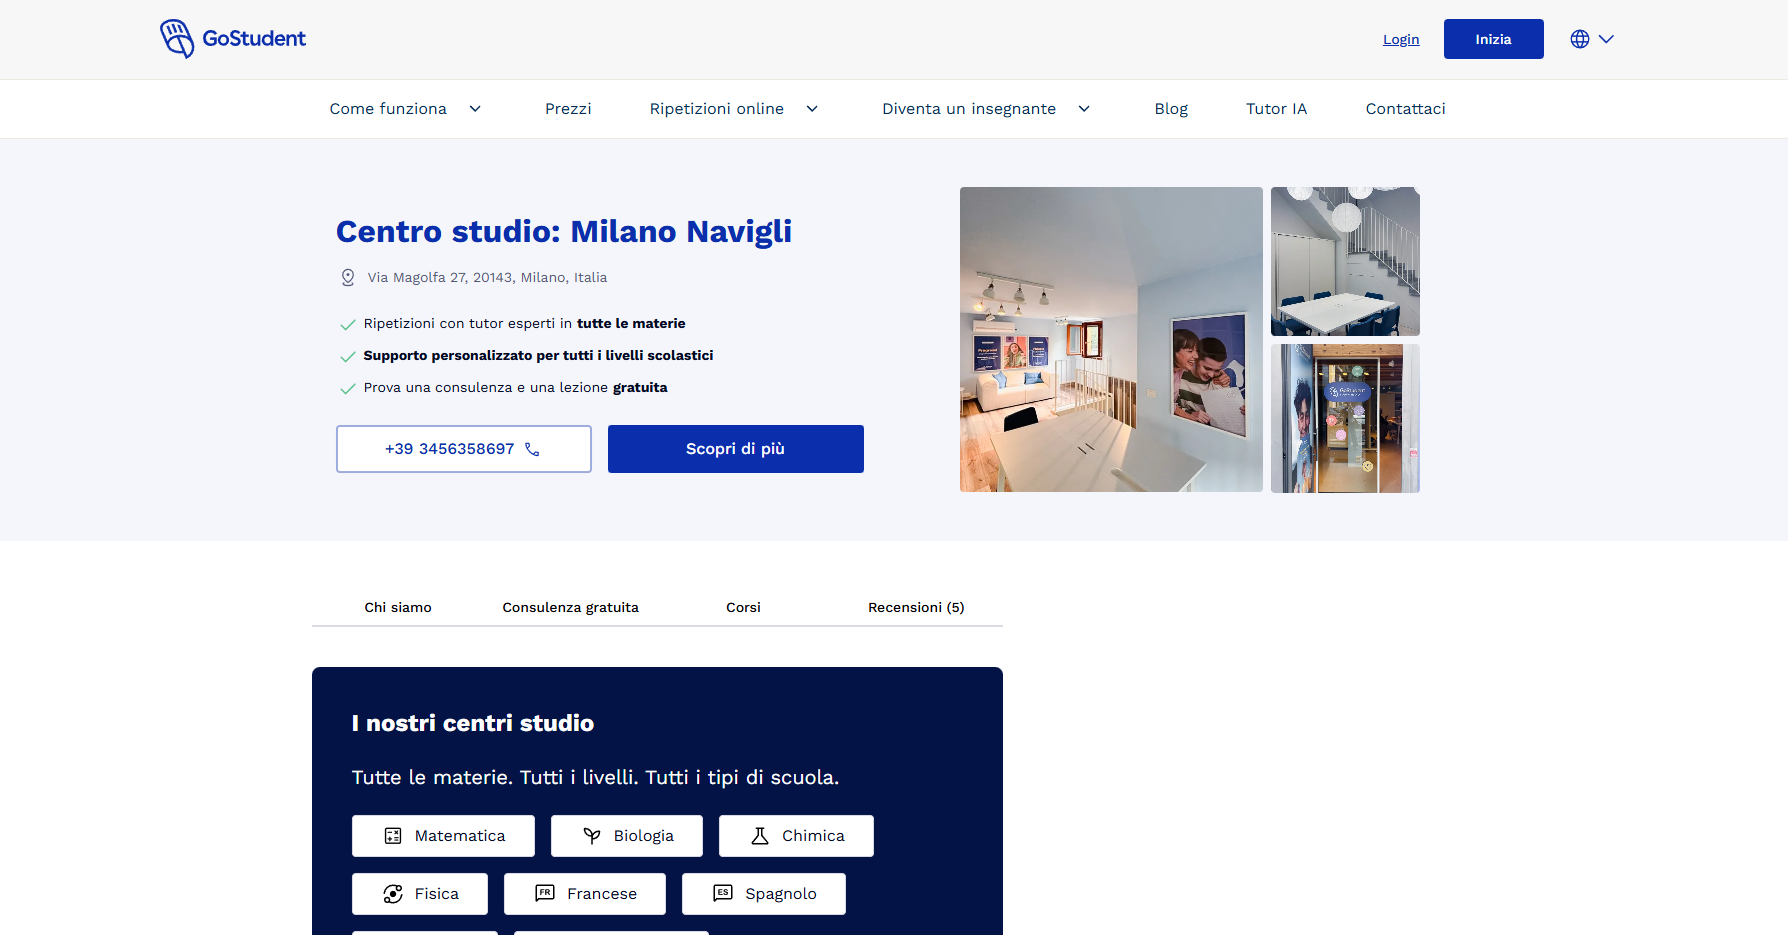Switch to the Recensioni (5) tab
1788x935 pixels.
click(x=916, y=607)
